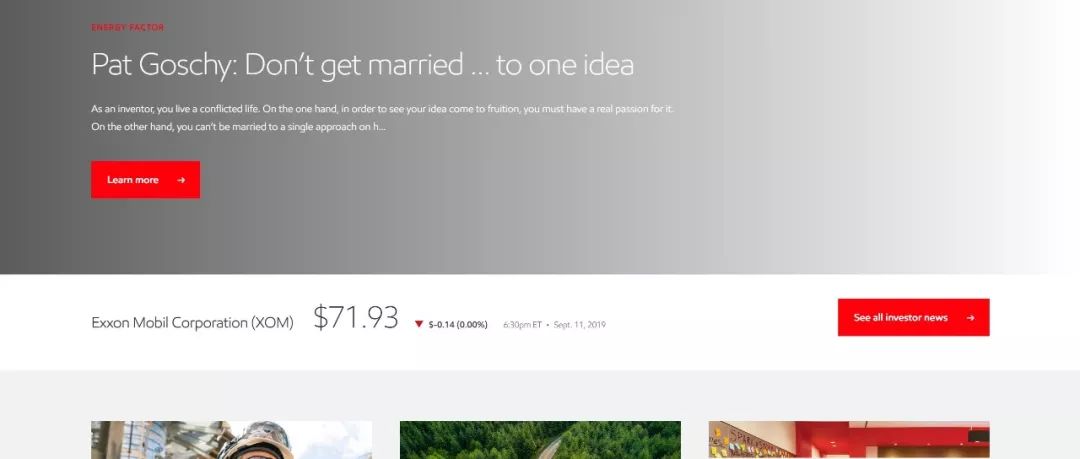1080x459 pixels.
Task: Click the arrow icon inside Learn more
Action: click(x=181, y=180)
